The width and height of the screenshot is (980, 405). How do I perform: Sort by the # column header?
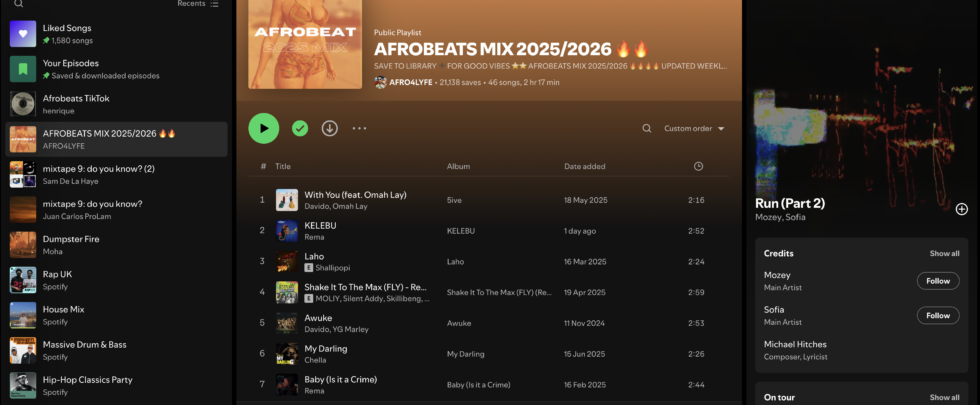[x=263, y=166]
